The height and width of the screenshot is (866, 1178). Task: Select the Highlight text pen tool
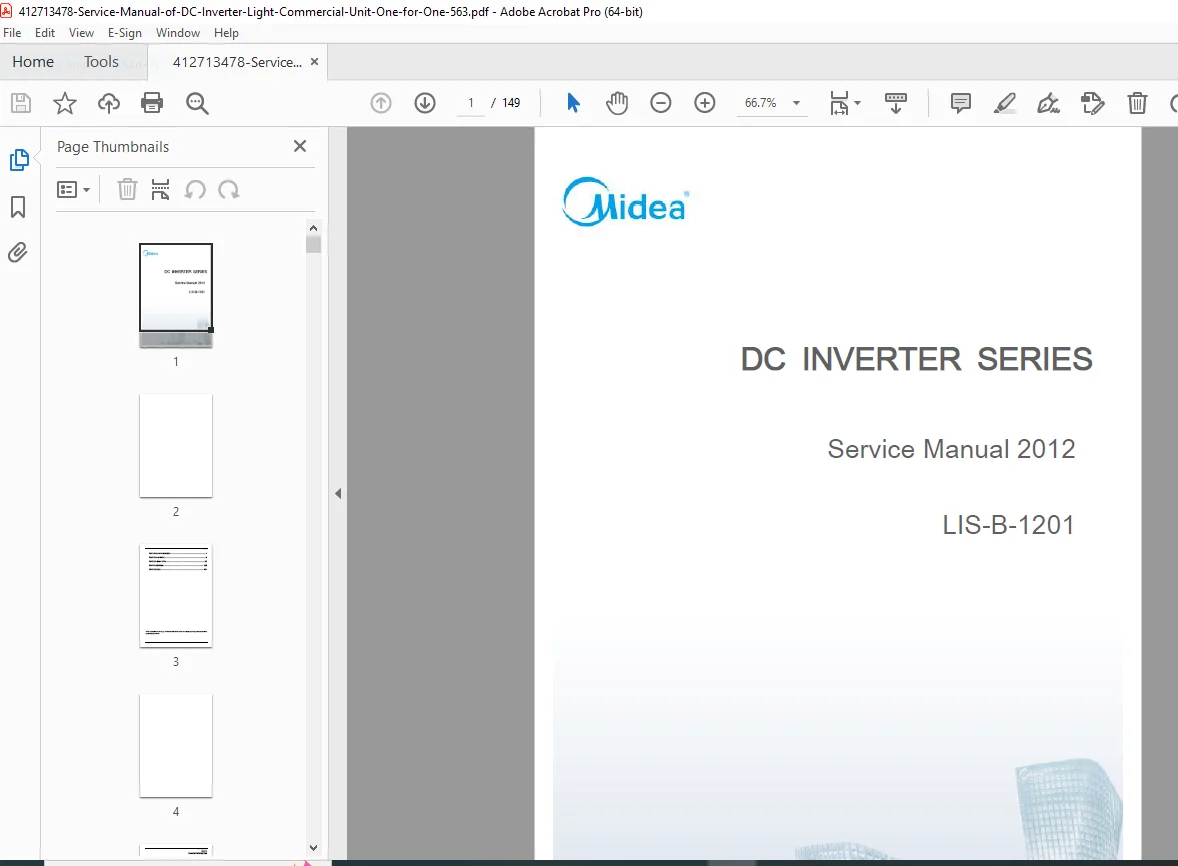tap(1004, 103)
